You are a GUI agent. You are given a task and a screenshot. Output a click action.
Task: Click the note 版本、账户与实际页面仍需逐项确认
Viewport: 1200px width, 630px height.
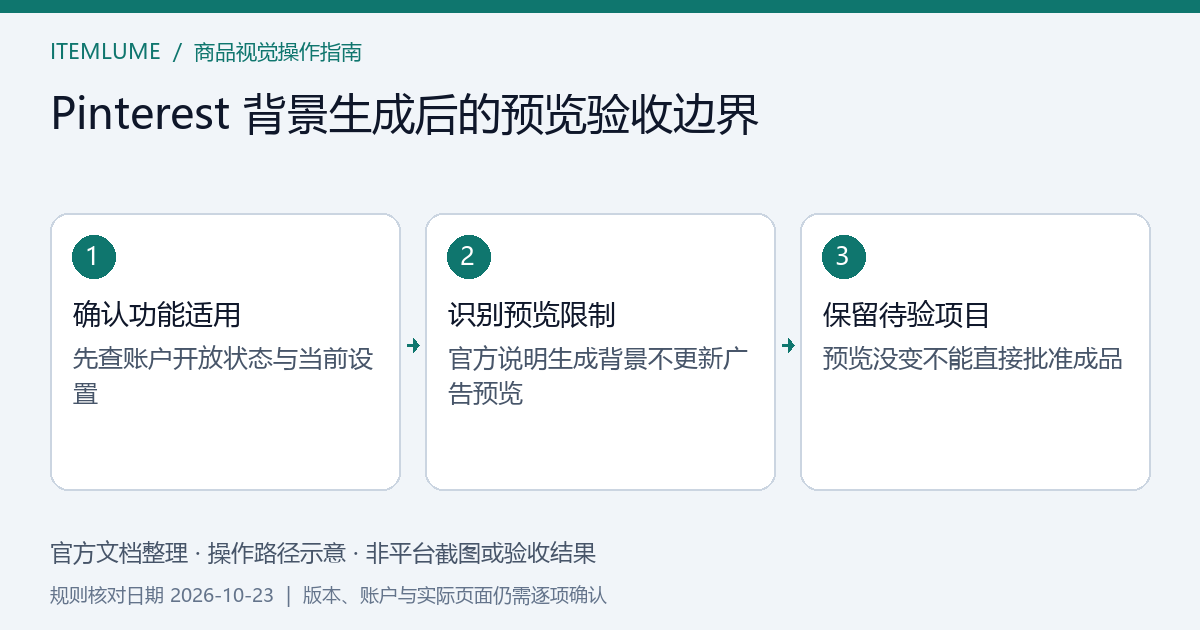tap(455, 596)
